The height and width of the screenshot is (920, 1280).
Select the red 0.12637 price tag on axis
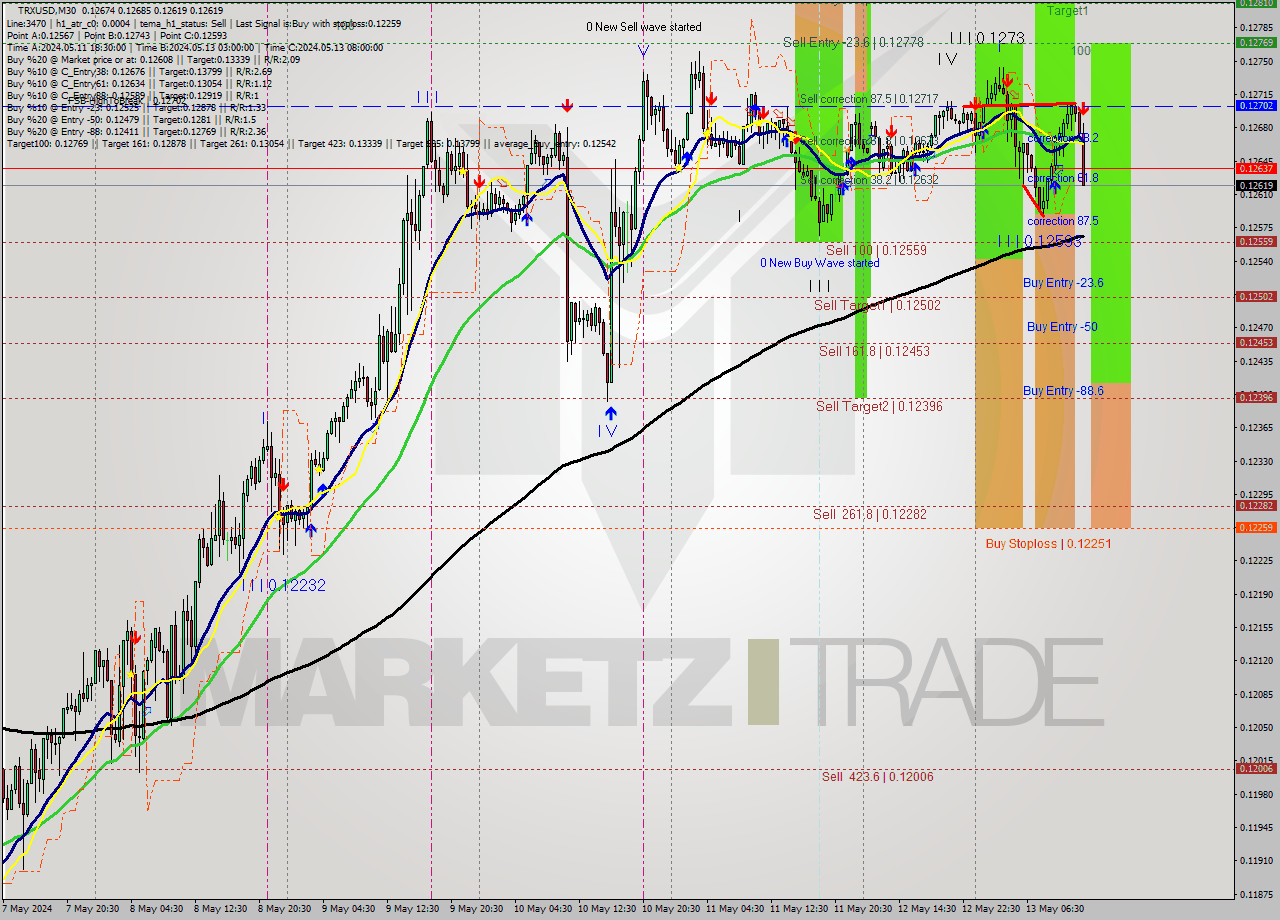coord(1256,168)
